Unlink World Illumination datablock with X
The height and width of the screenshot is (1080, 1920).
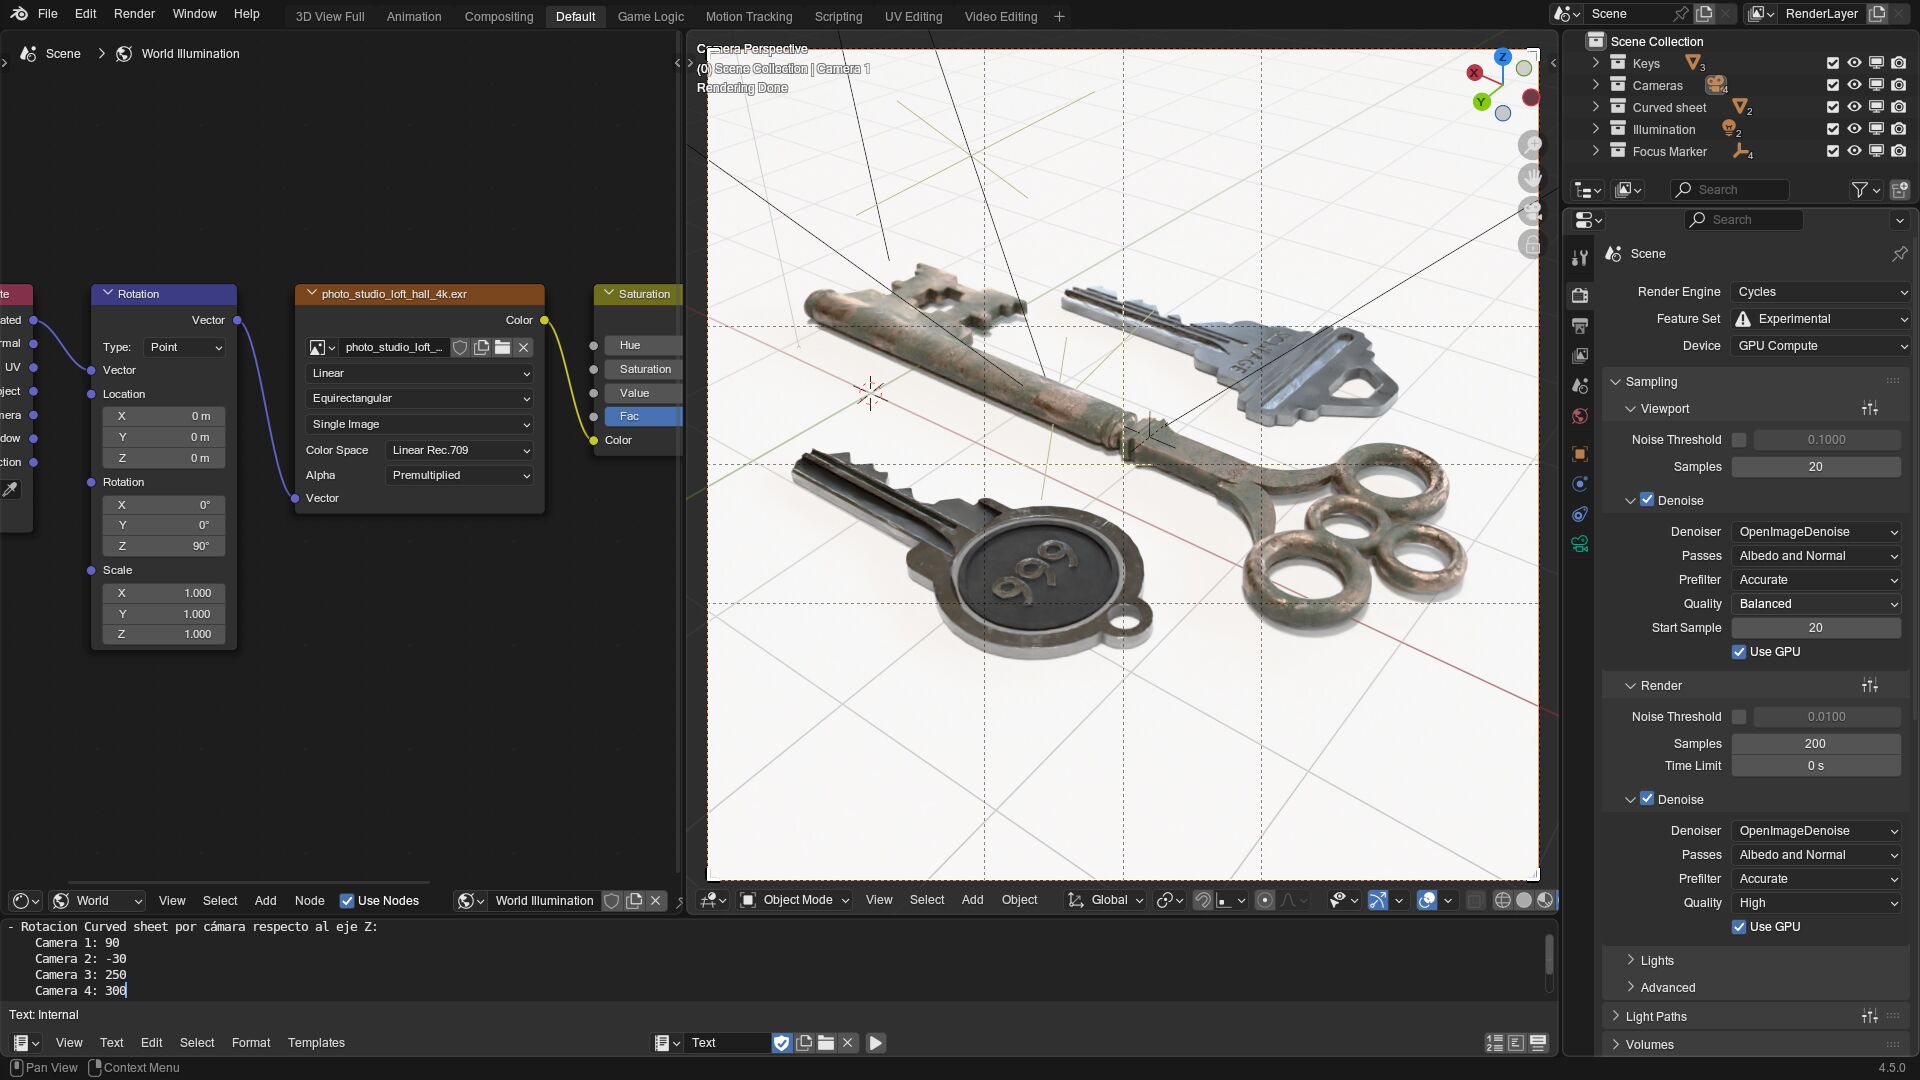[x=656, y=901]
